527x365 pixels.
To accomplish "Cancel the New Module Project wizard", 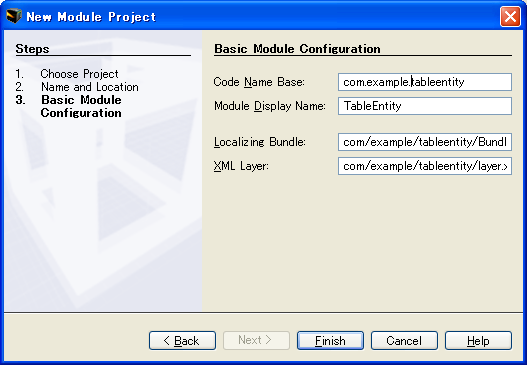I will 404,340.
